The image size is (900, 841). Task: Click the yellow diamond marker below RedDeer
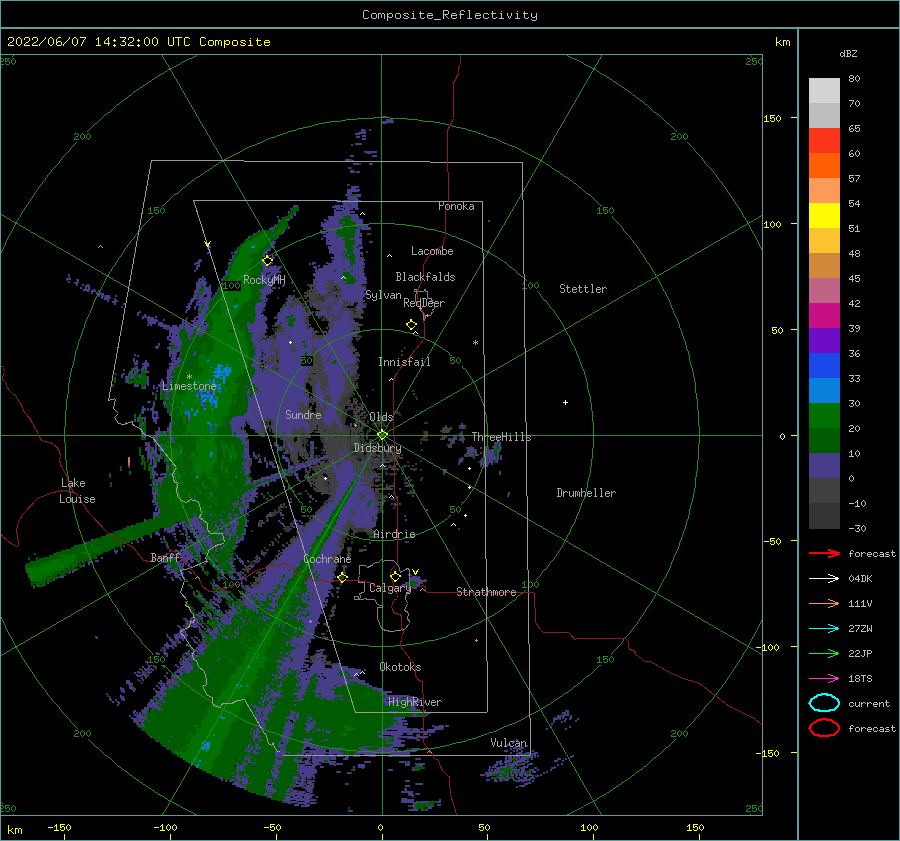(412, 325)
